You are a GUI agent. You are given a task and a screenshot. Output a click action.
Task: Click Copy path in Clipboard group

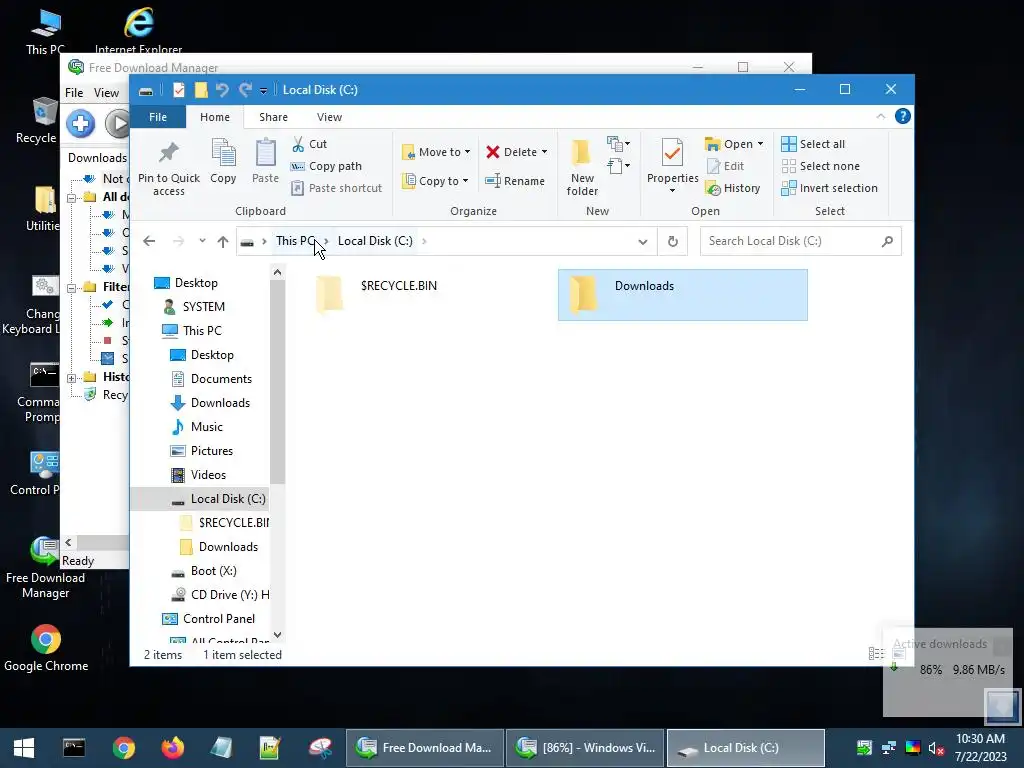click(x=326, y=166)
